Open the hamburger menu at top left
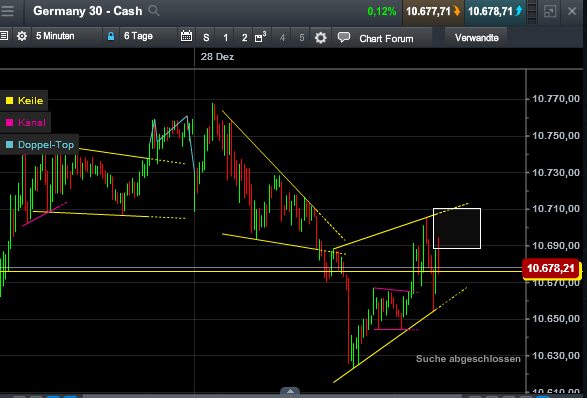This screenshot has height=398, width=587. pos(7,11)
